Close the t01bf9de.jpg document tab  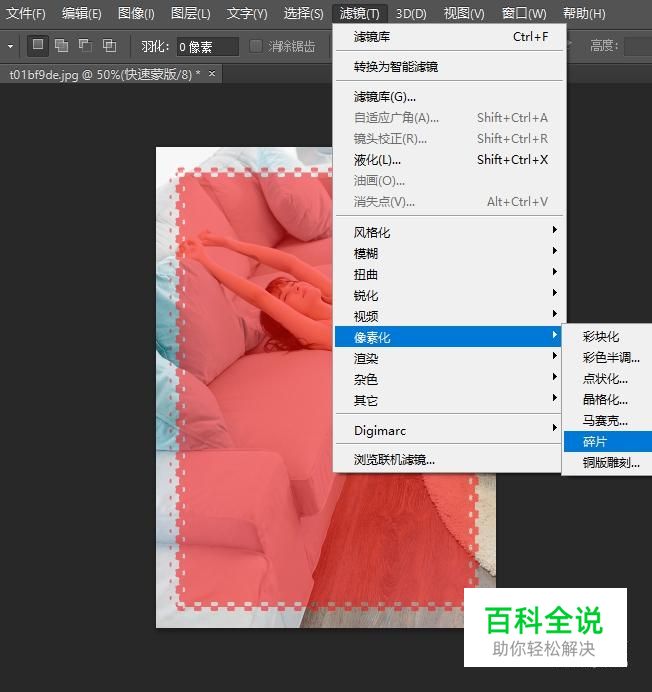point(212,73)
